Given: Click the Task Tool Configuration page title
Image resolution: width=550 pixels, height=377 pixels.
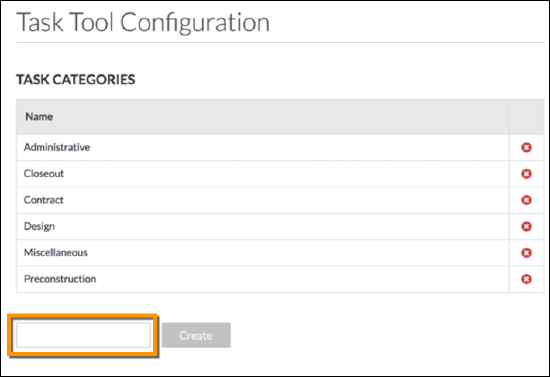Looking at the screenshot, I should 143,23.
